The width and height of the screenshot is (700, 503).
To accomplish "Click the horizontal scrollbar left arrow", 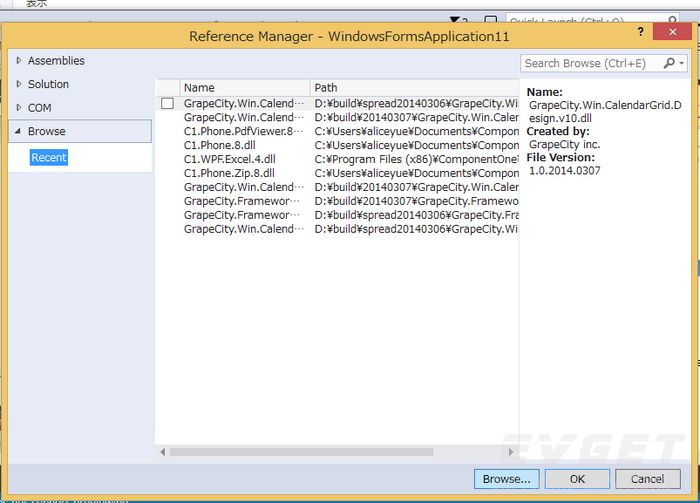I will (162, 452).
